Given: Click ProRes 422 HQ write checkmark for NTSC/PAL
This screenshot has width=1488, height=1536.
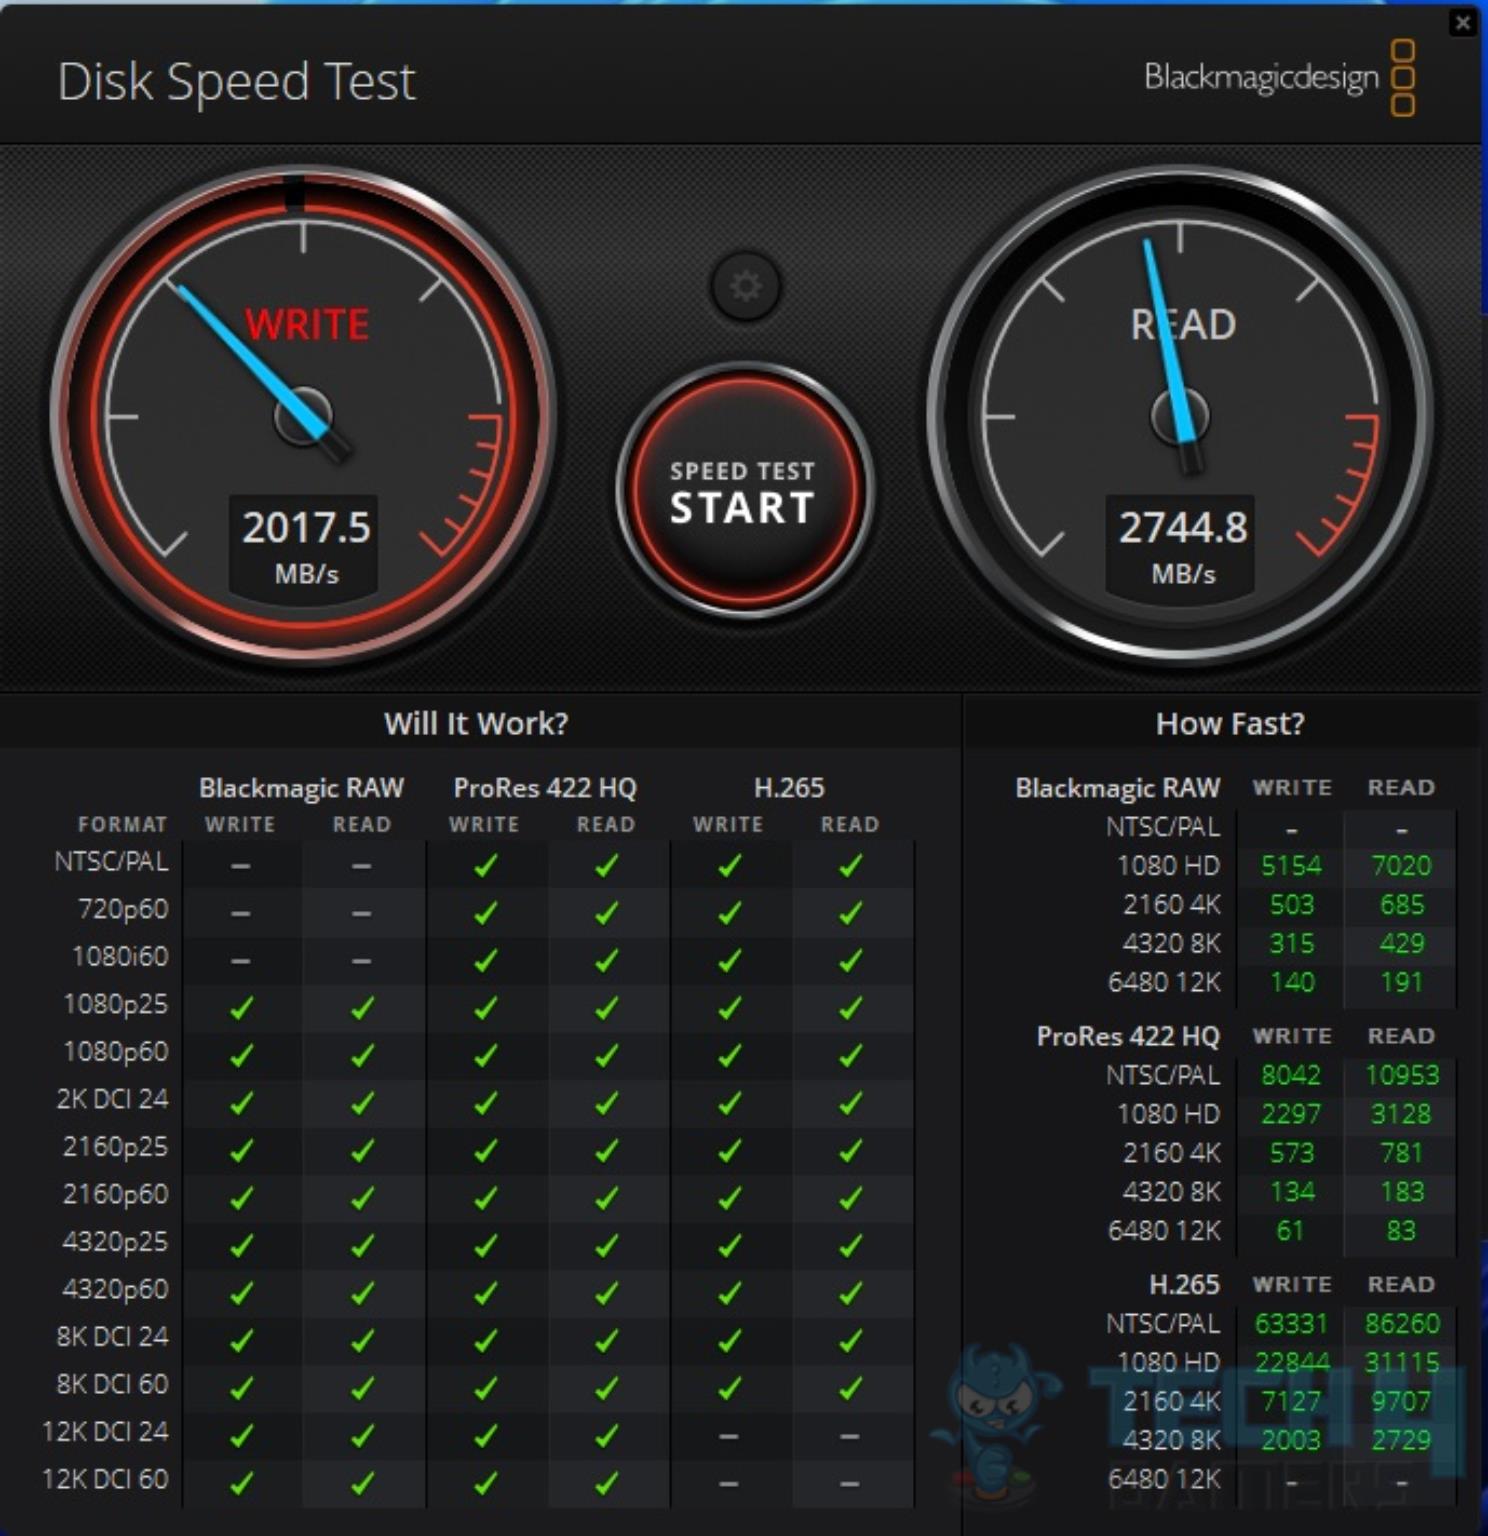Looking at the screenshot, I should [485, 865].
